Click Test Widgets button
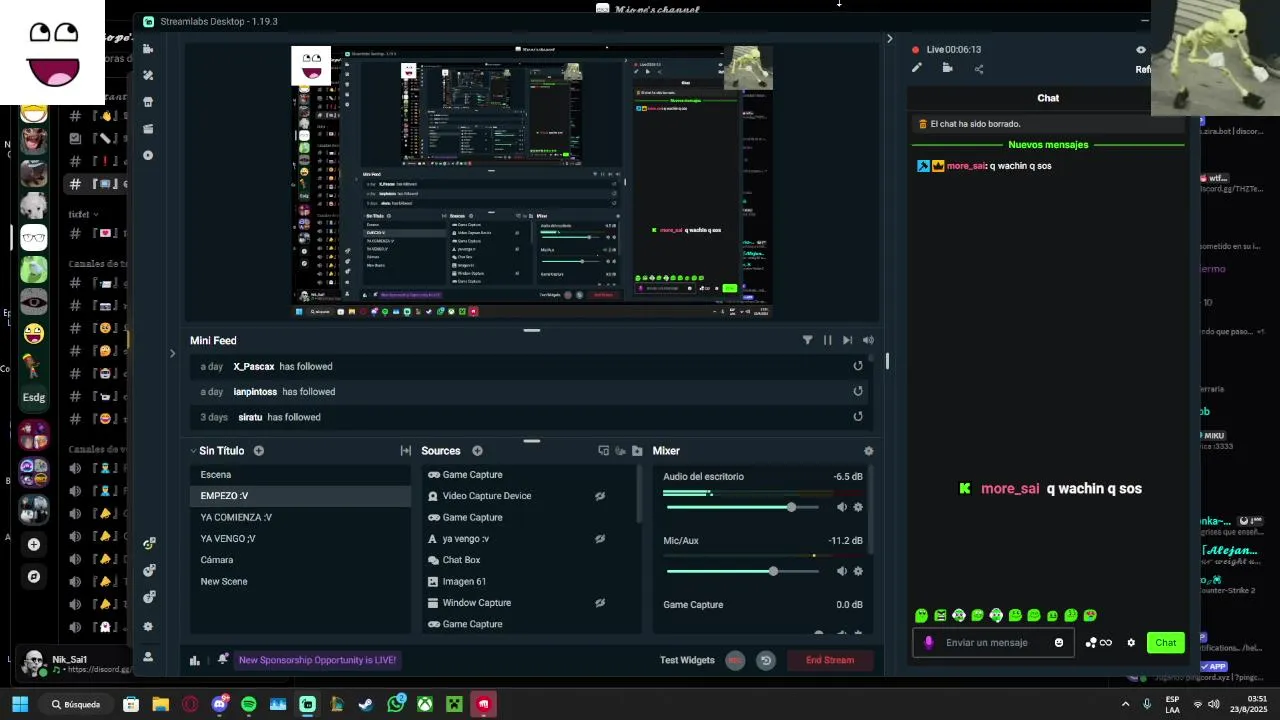This screenshot has width=1280, height=720. tap(687, 660)
